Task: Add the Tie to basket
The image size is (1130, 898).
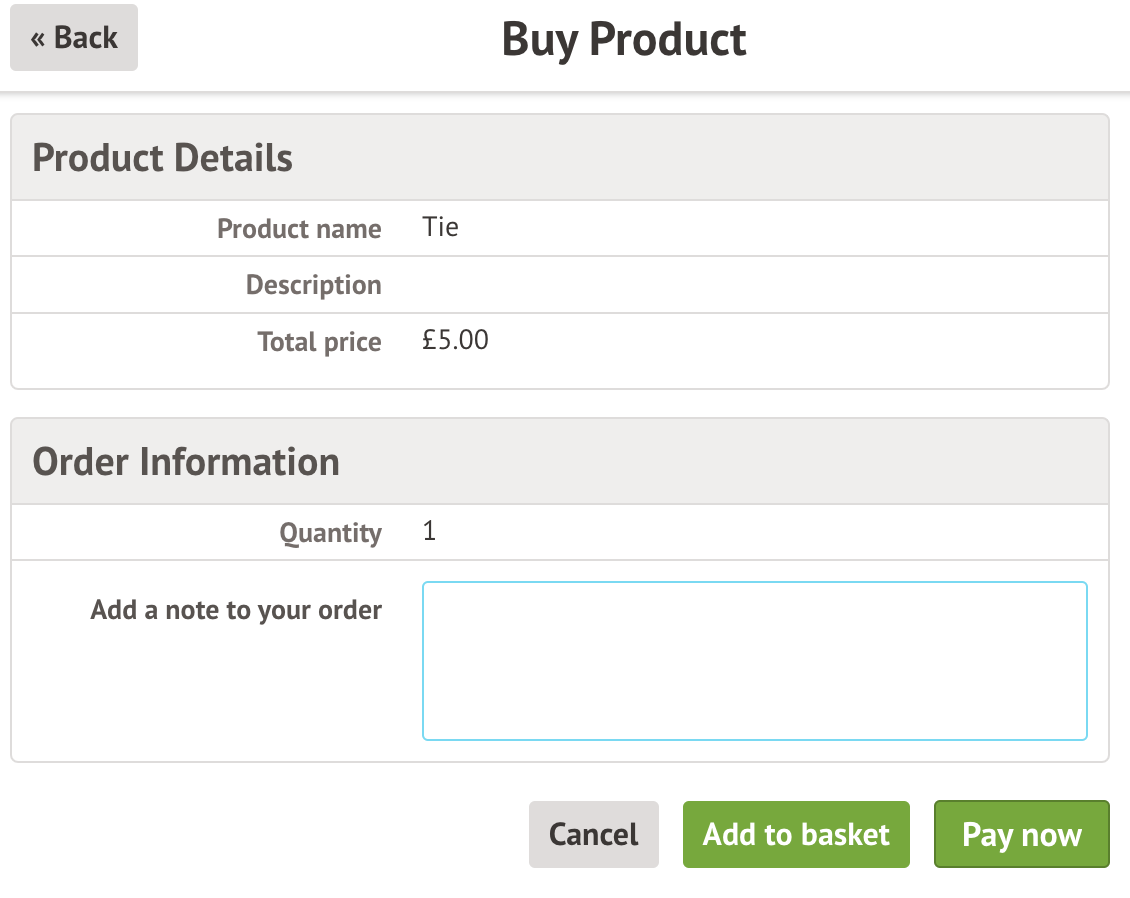Action: pyautogui.click(x=796, y=834)
